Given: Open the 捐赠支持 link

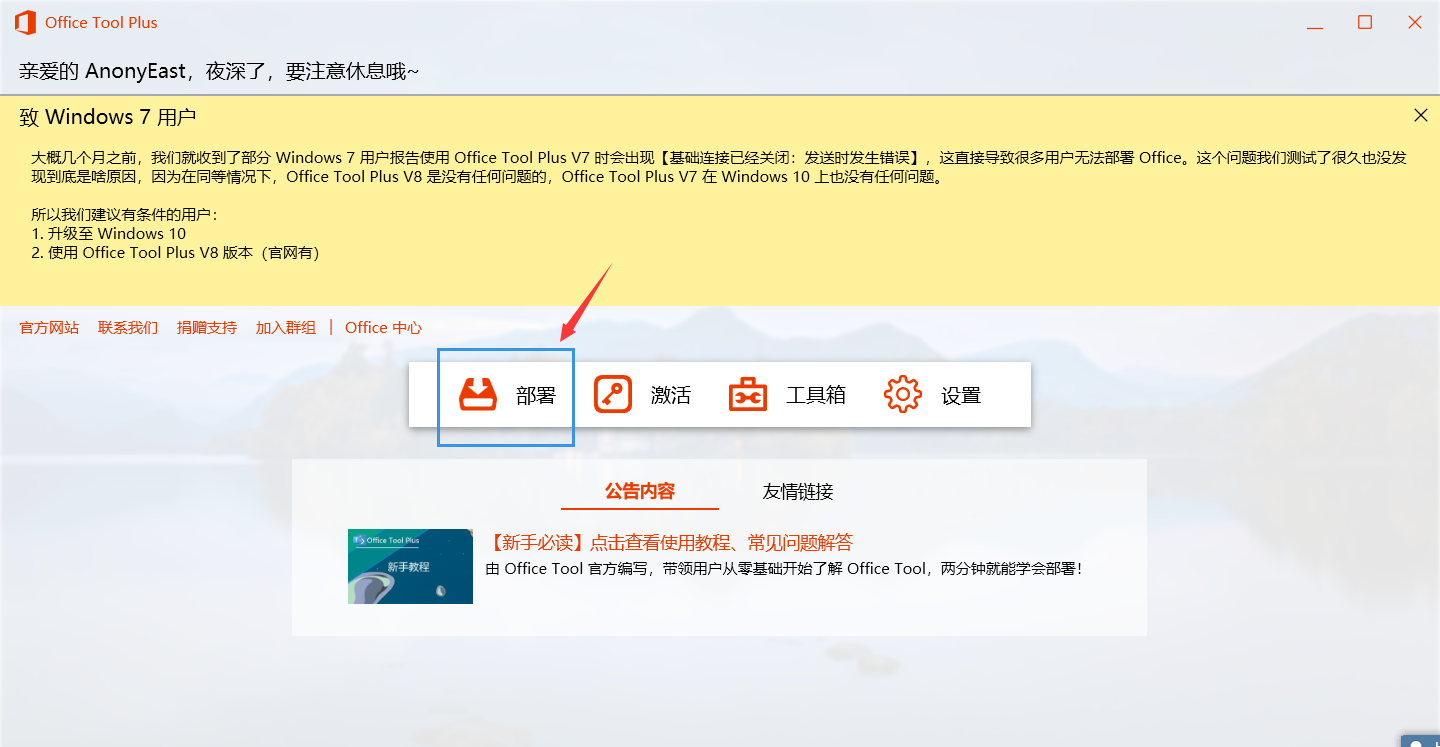Looking at the screenshot, I should tap(207, 327).
